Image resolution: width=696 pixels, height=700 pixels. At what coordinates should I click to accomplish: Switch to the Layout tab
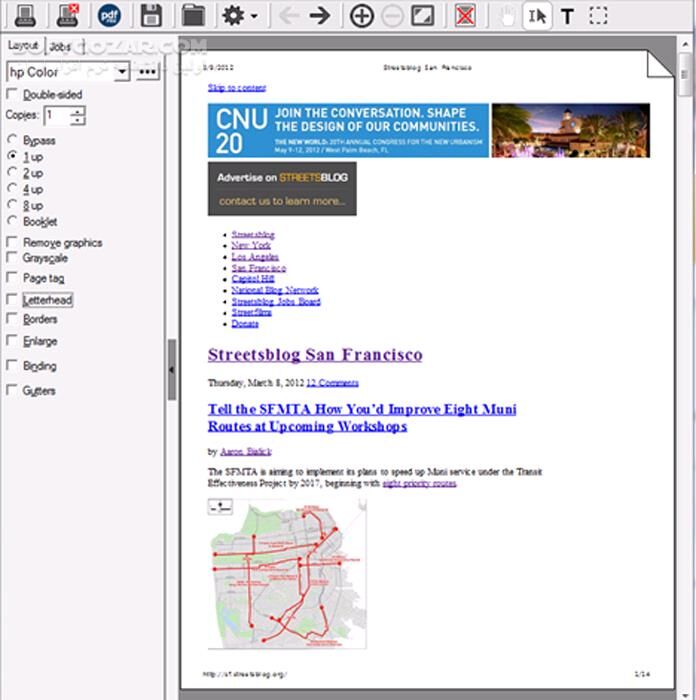(22, 46)
